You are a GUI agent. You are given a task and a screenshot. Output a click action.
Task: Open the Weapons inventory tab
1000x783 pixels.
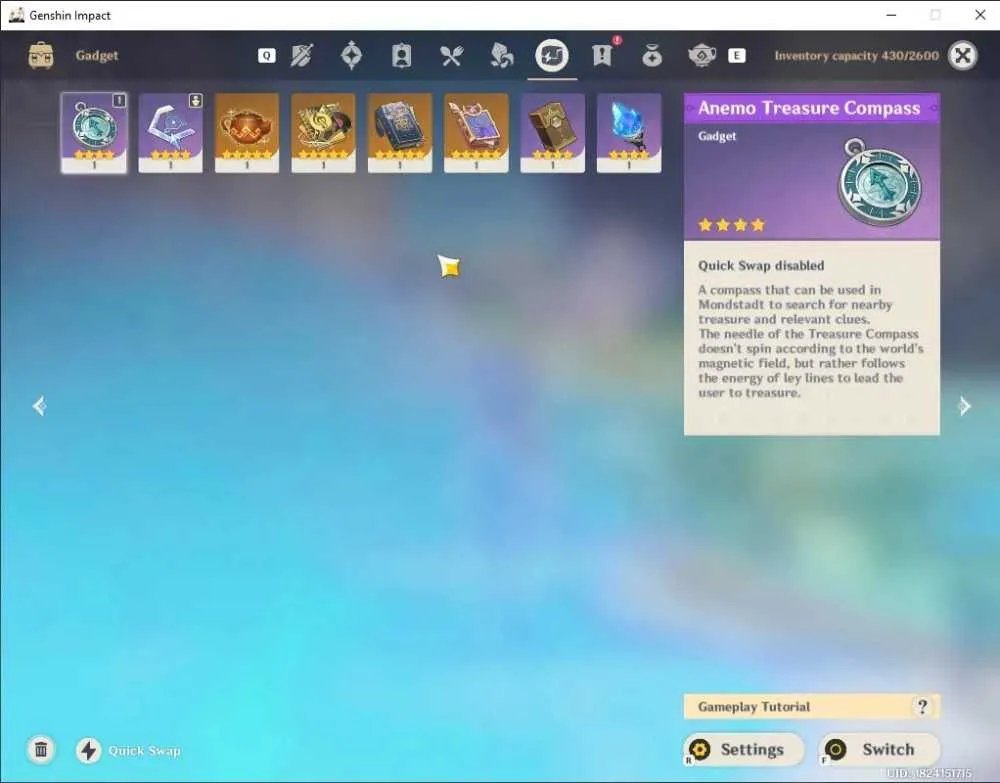point(302,55)
